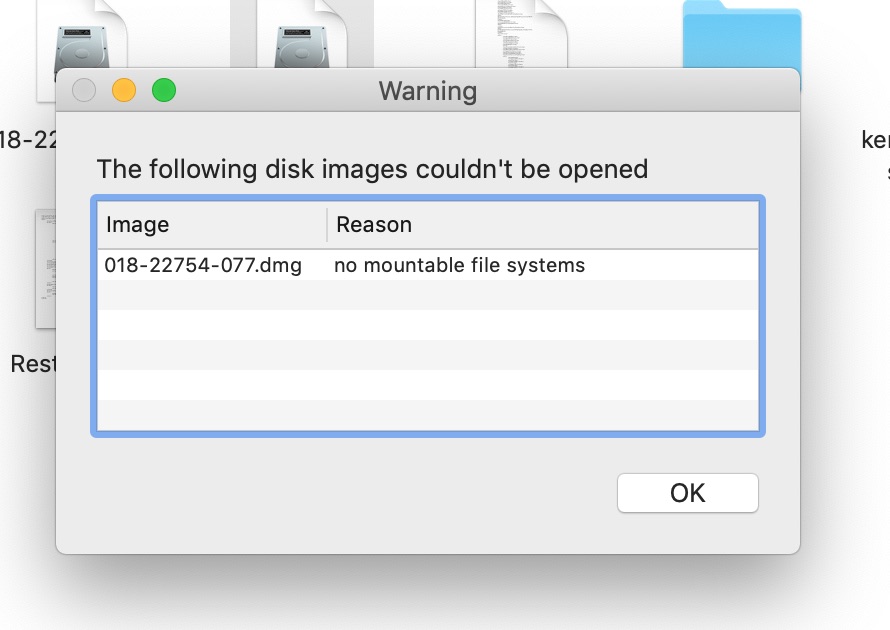Select the document thumbnail left of dialog
This screenshot has width=890, height=630.
pos(45,268)
